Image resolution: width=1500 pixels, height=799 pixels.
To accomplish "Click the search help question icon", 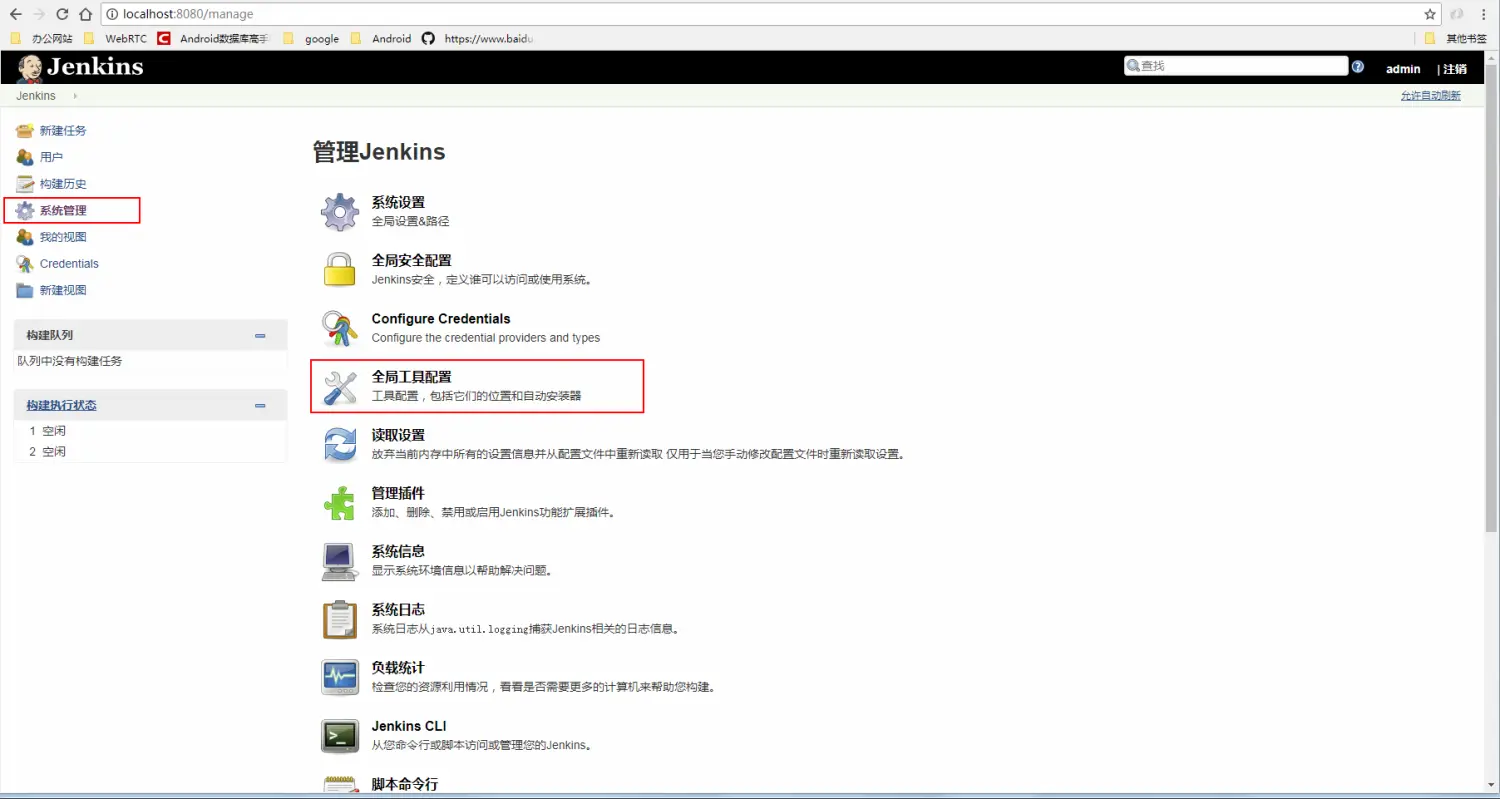I will click(1358, 67).
